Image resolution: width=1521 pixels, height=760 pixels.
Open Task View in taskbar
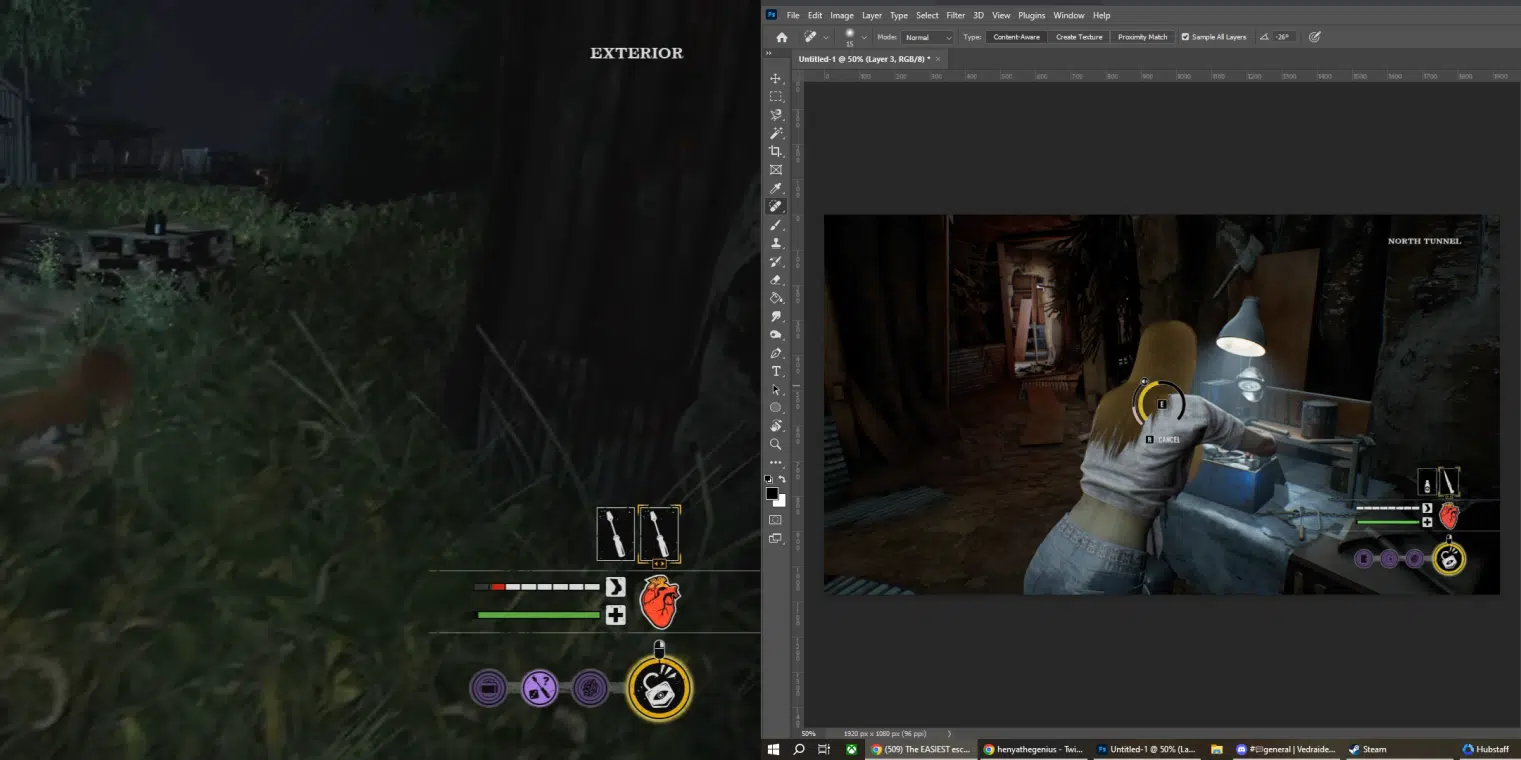click(x=824, y=749)
